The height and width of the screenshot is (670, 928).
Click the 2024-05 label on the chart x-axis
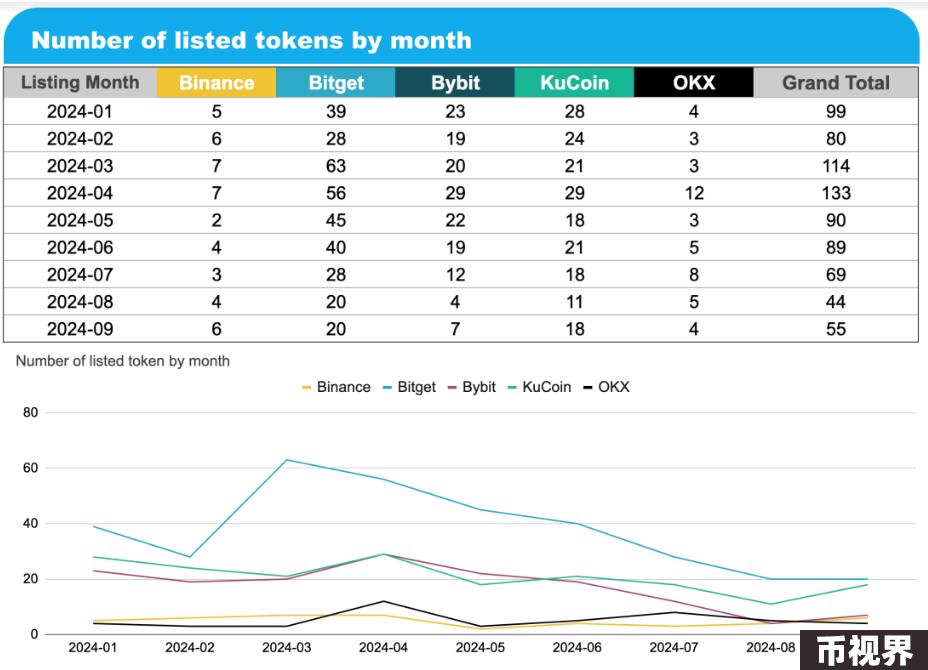(481, 648)
